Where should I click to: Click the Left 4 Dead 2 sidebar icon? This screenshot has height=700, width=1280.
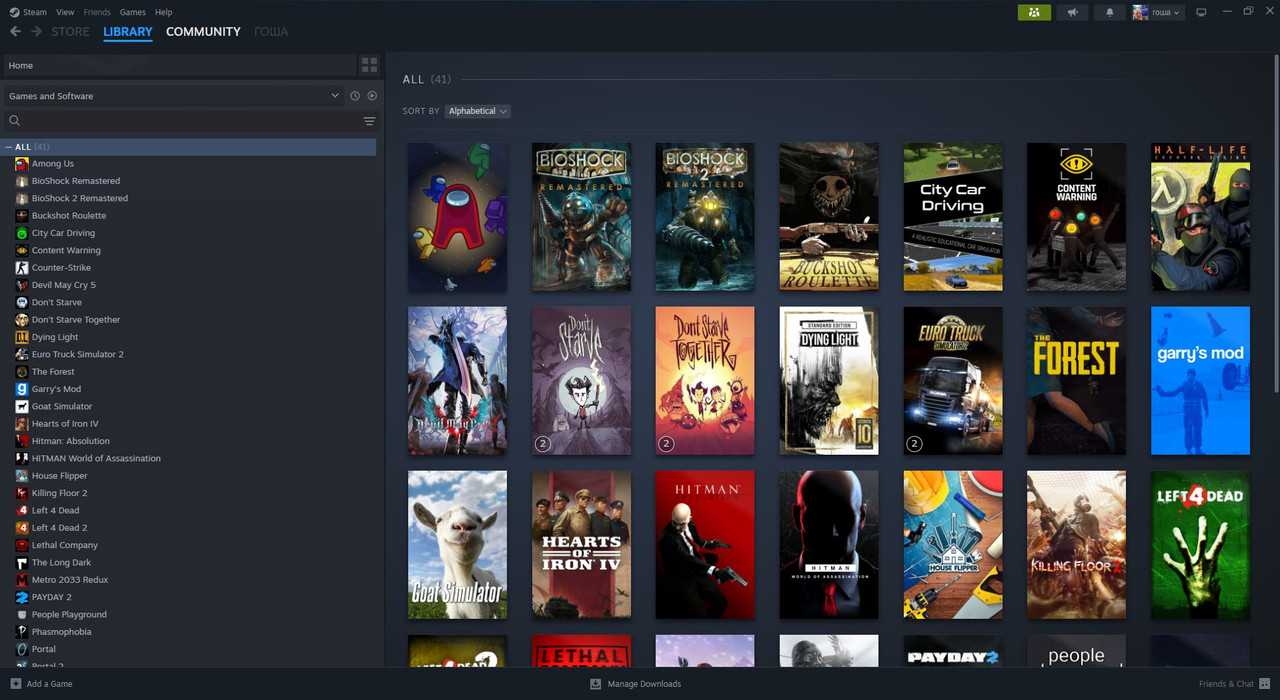click(22, 528)
